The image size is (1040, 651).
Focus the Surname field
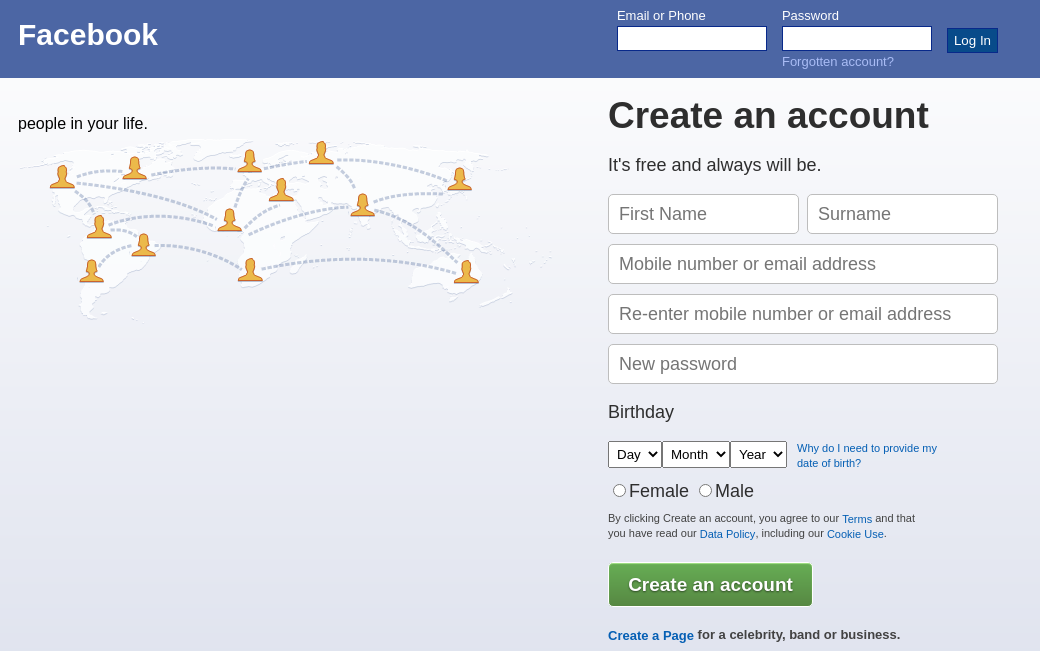point(902,214)
